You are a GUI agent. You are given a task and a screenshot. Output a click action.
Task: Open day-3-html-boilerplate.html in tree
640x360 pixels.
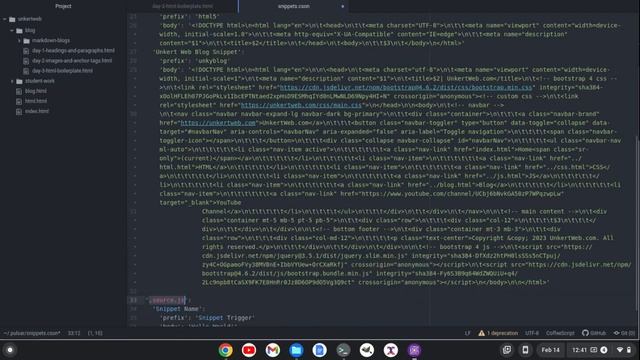[x=62, y=71]
